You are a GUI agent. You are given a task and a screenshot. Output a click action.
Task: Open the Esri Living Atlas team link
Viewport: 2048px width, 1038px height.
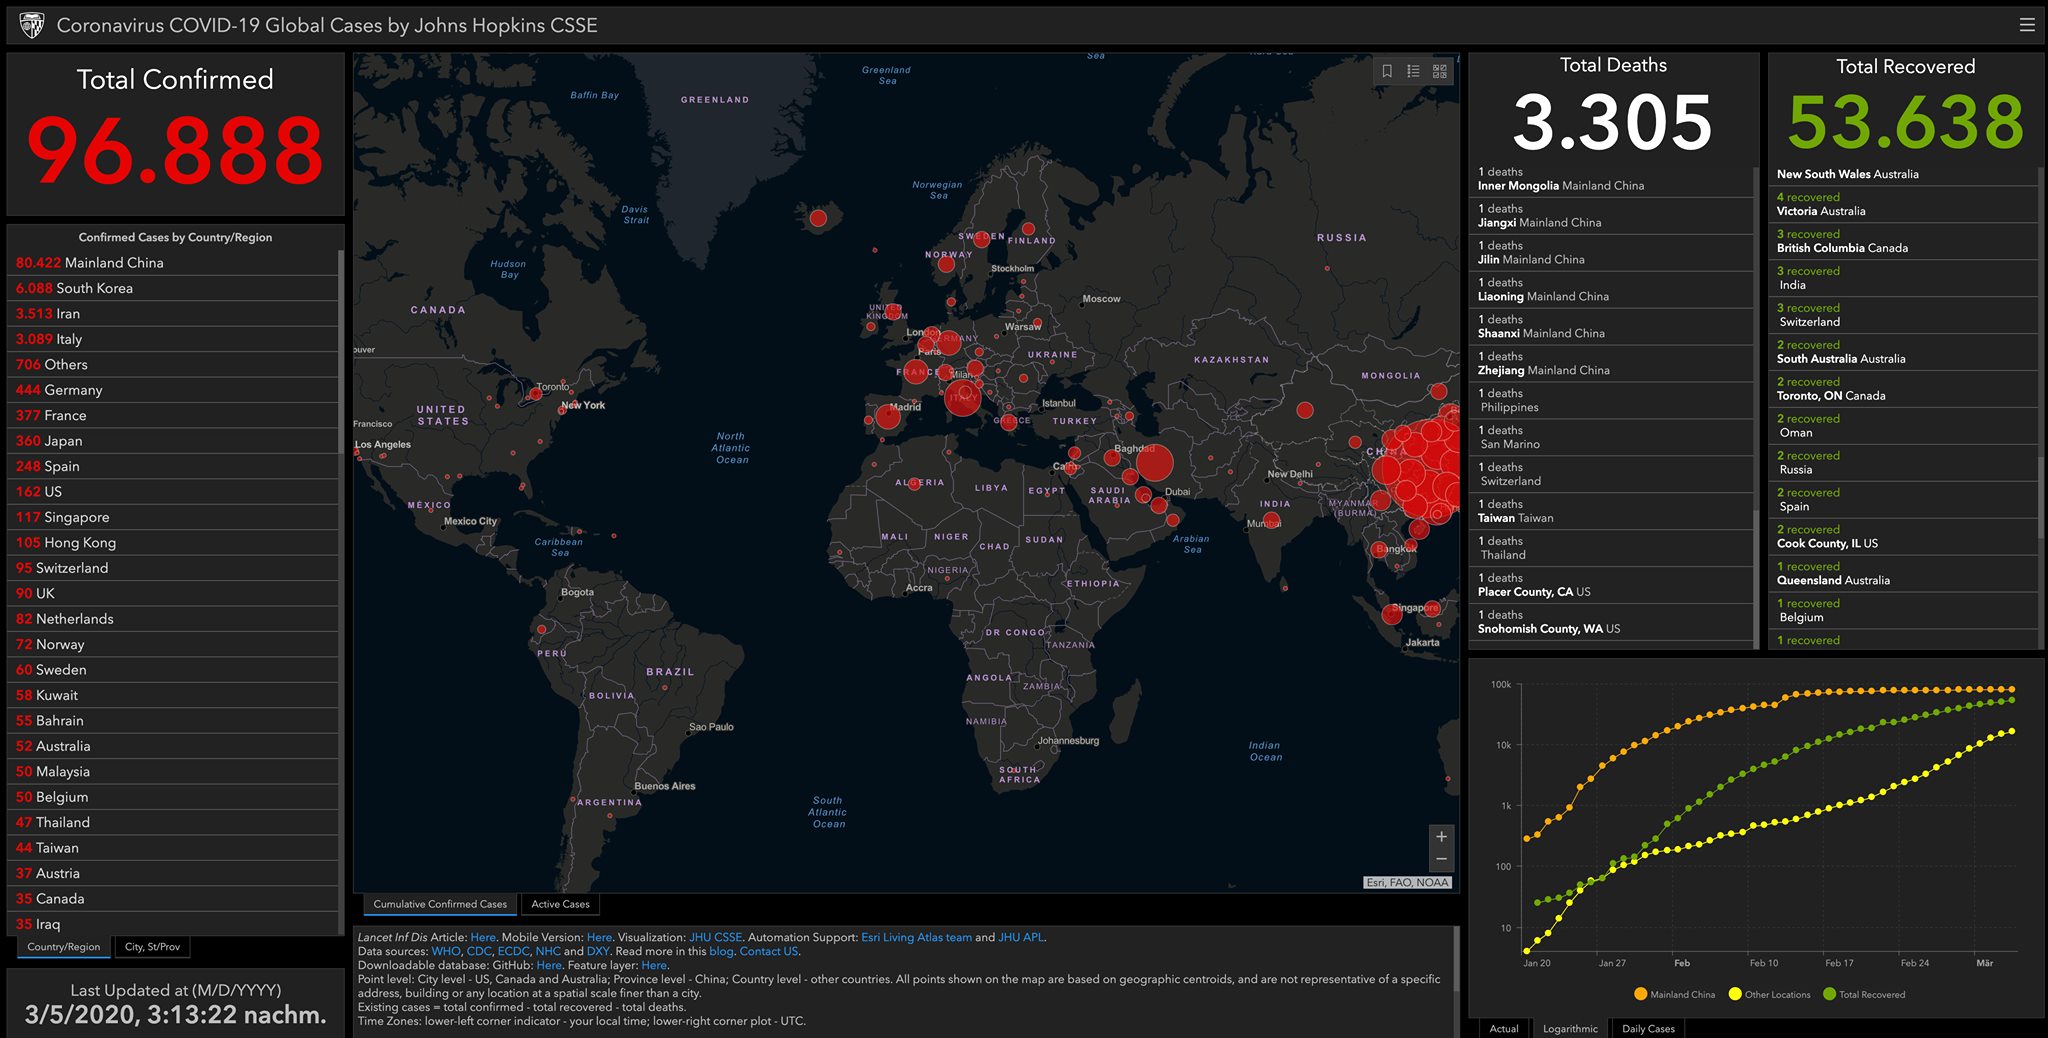point(916,938)
